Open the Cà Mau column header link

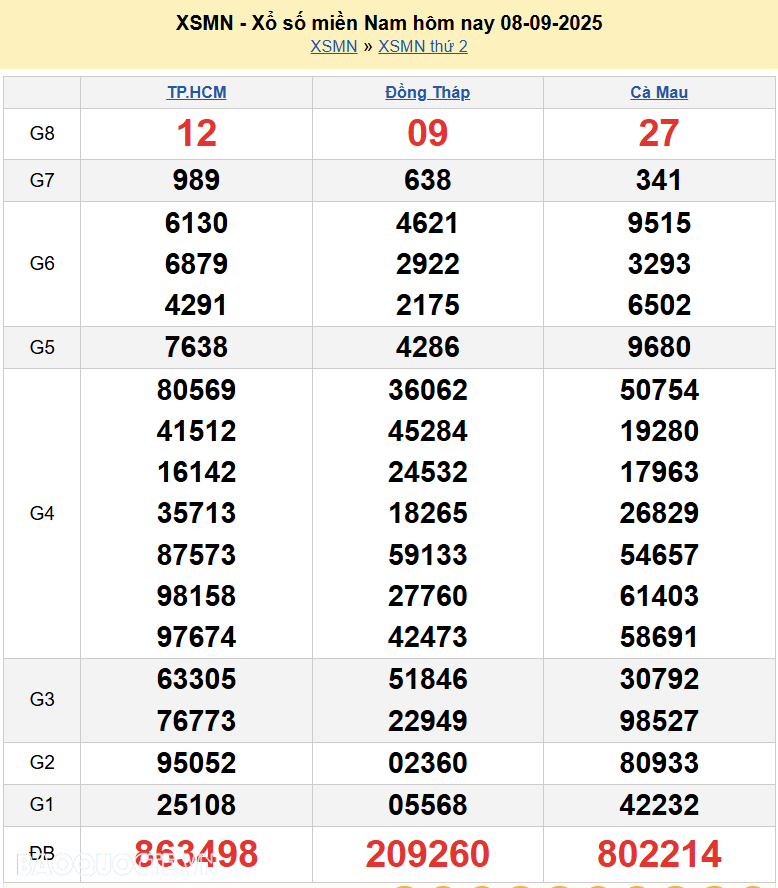pos(659,92)
